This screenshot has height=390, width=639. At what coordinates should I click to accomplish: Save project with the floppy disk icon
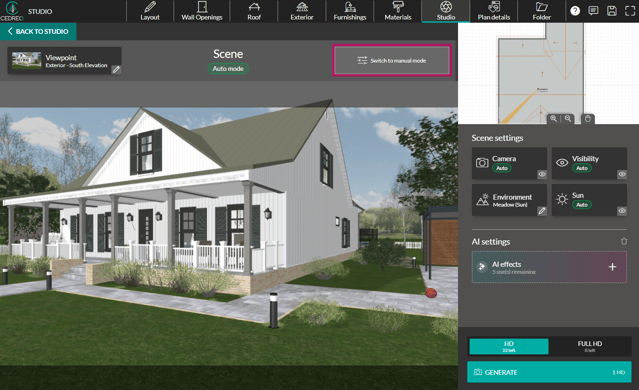(612, 11)
